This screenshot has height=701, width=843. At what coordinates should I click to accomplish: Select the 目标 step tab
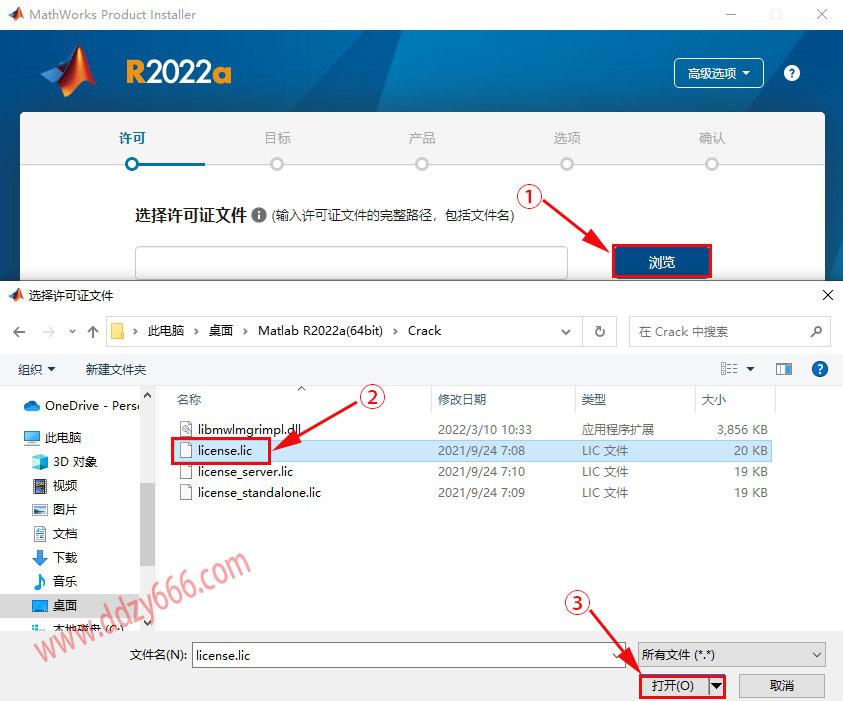click(277, 138)
